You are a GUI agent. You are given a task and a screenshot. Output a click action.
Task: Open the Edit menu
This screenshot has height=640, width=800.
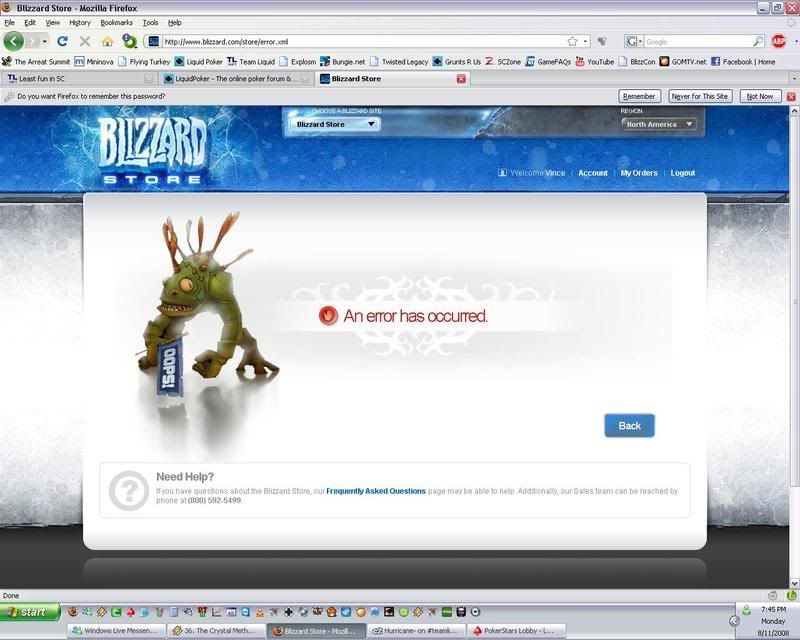pos(30,22)
